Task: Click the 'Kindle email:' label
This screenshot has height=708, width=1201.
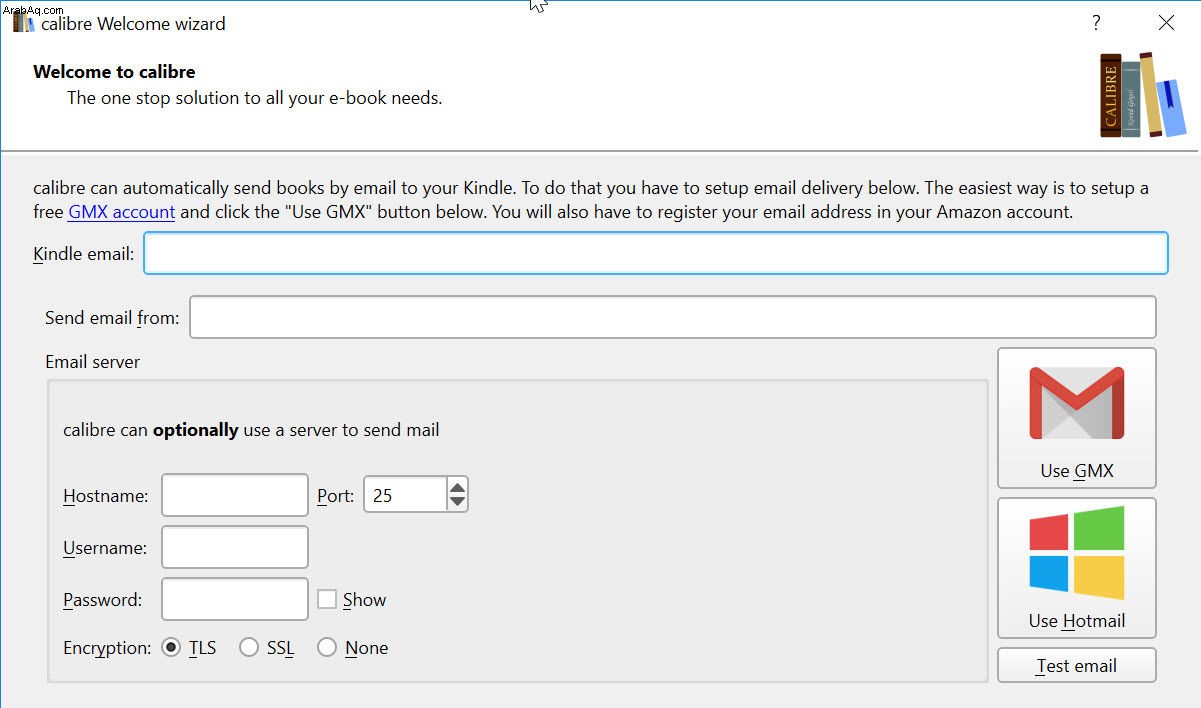Action: [83, 254]
